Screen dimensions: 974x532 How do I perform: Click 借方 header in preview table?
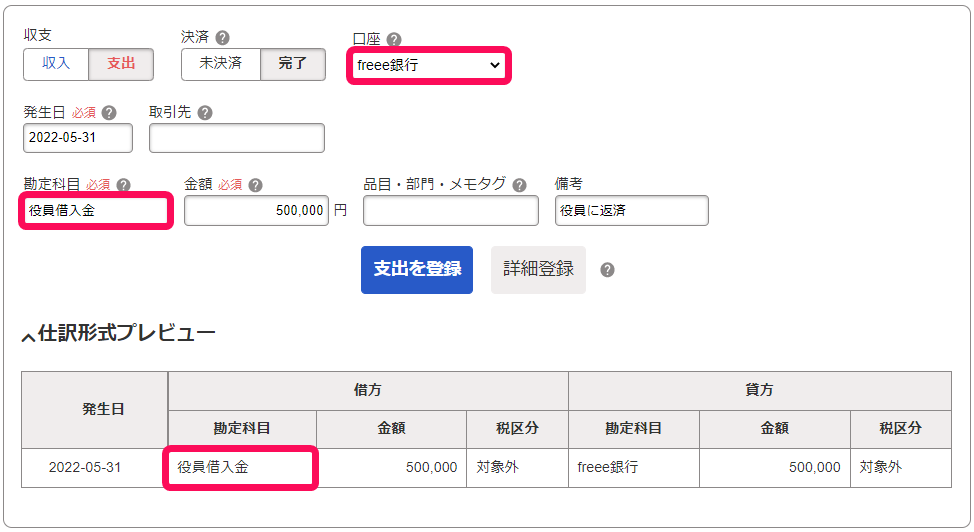(368, 391)
